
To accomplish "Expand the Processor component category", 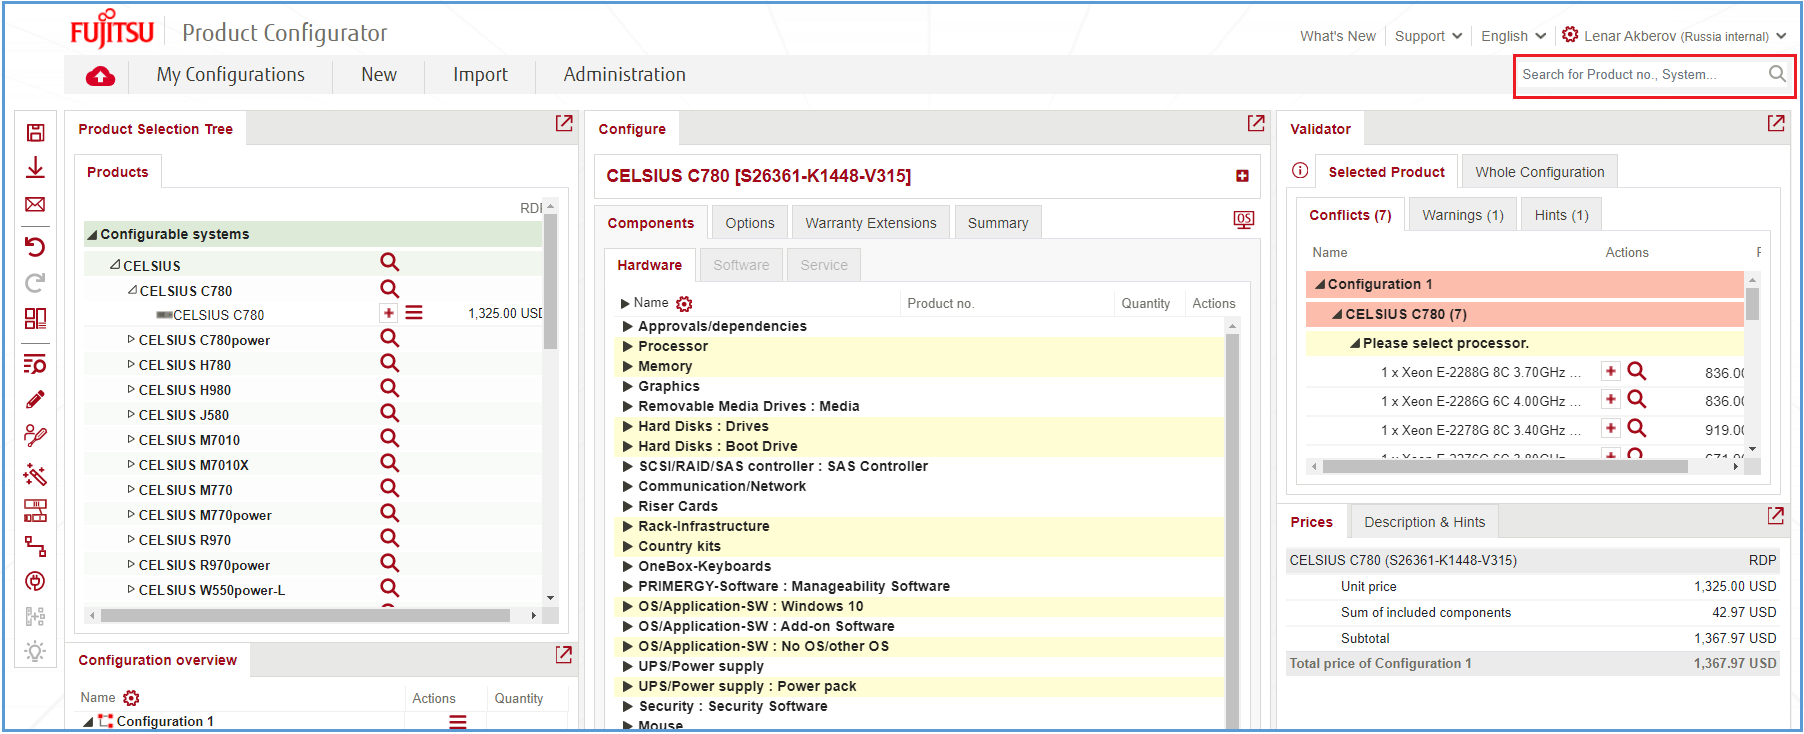I will 628,346.
